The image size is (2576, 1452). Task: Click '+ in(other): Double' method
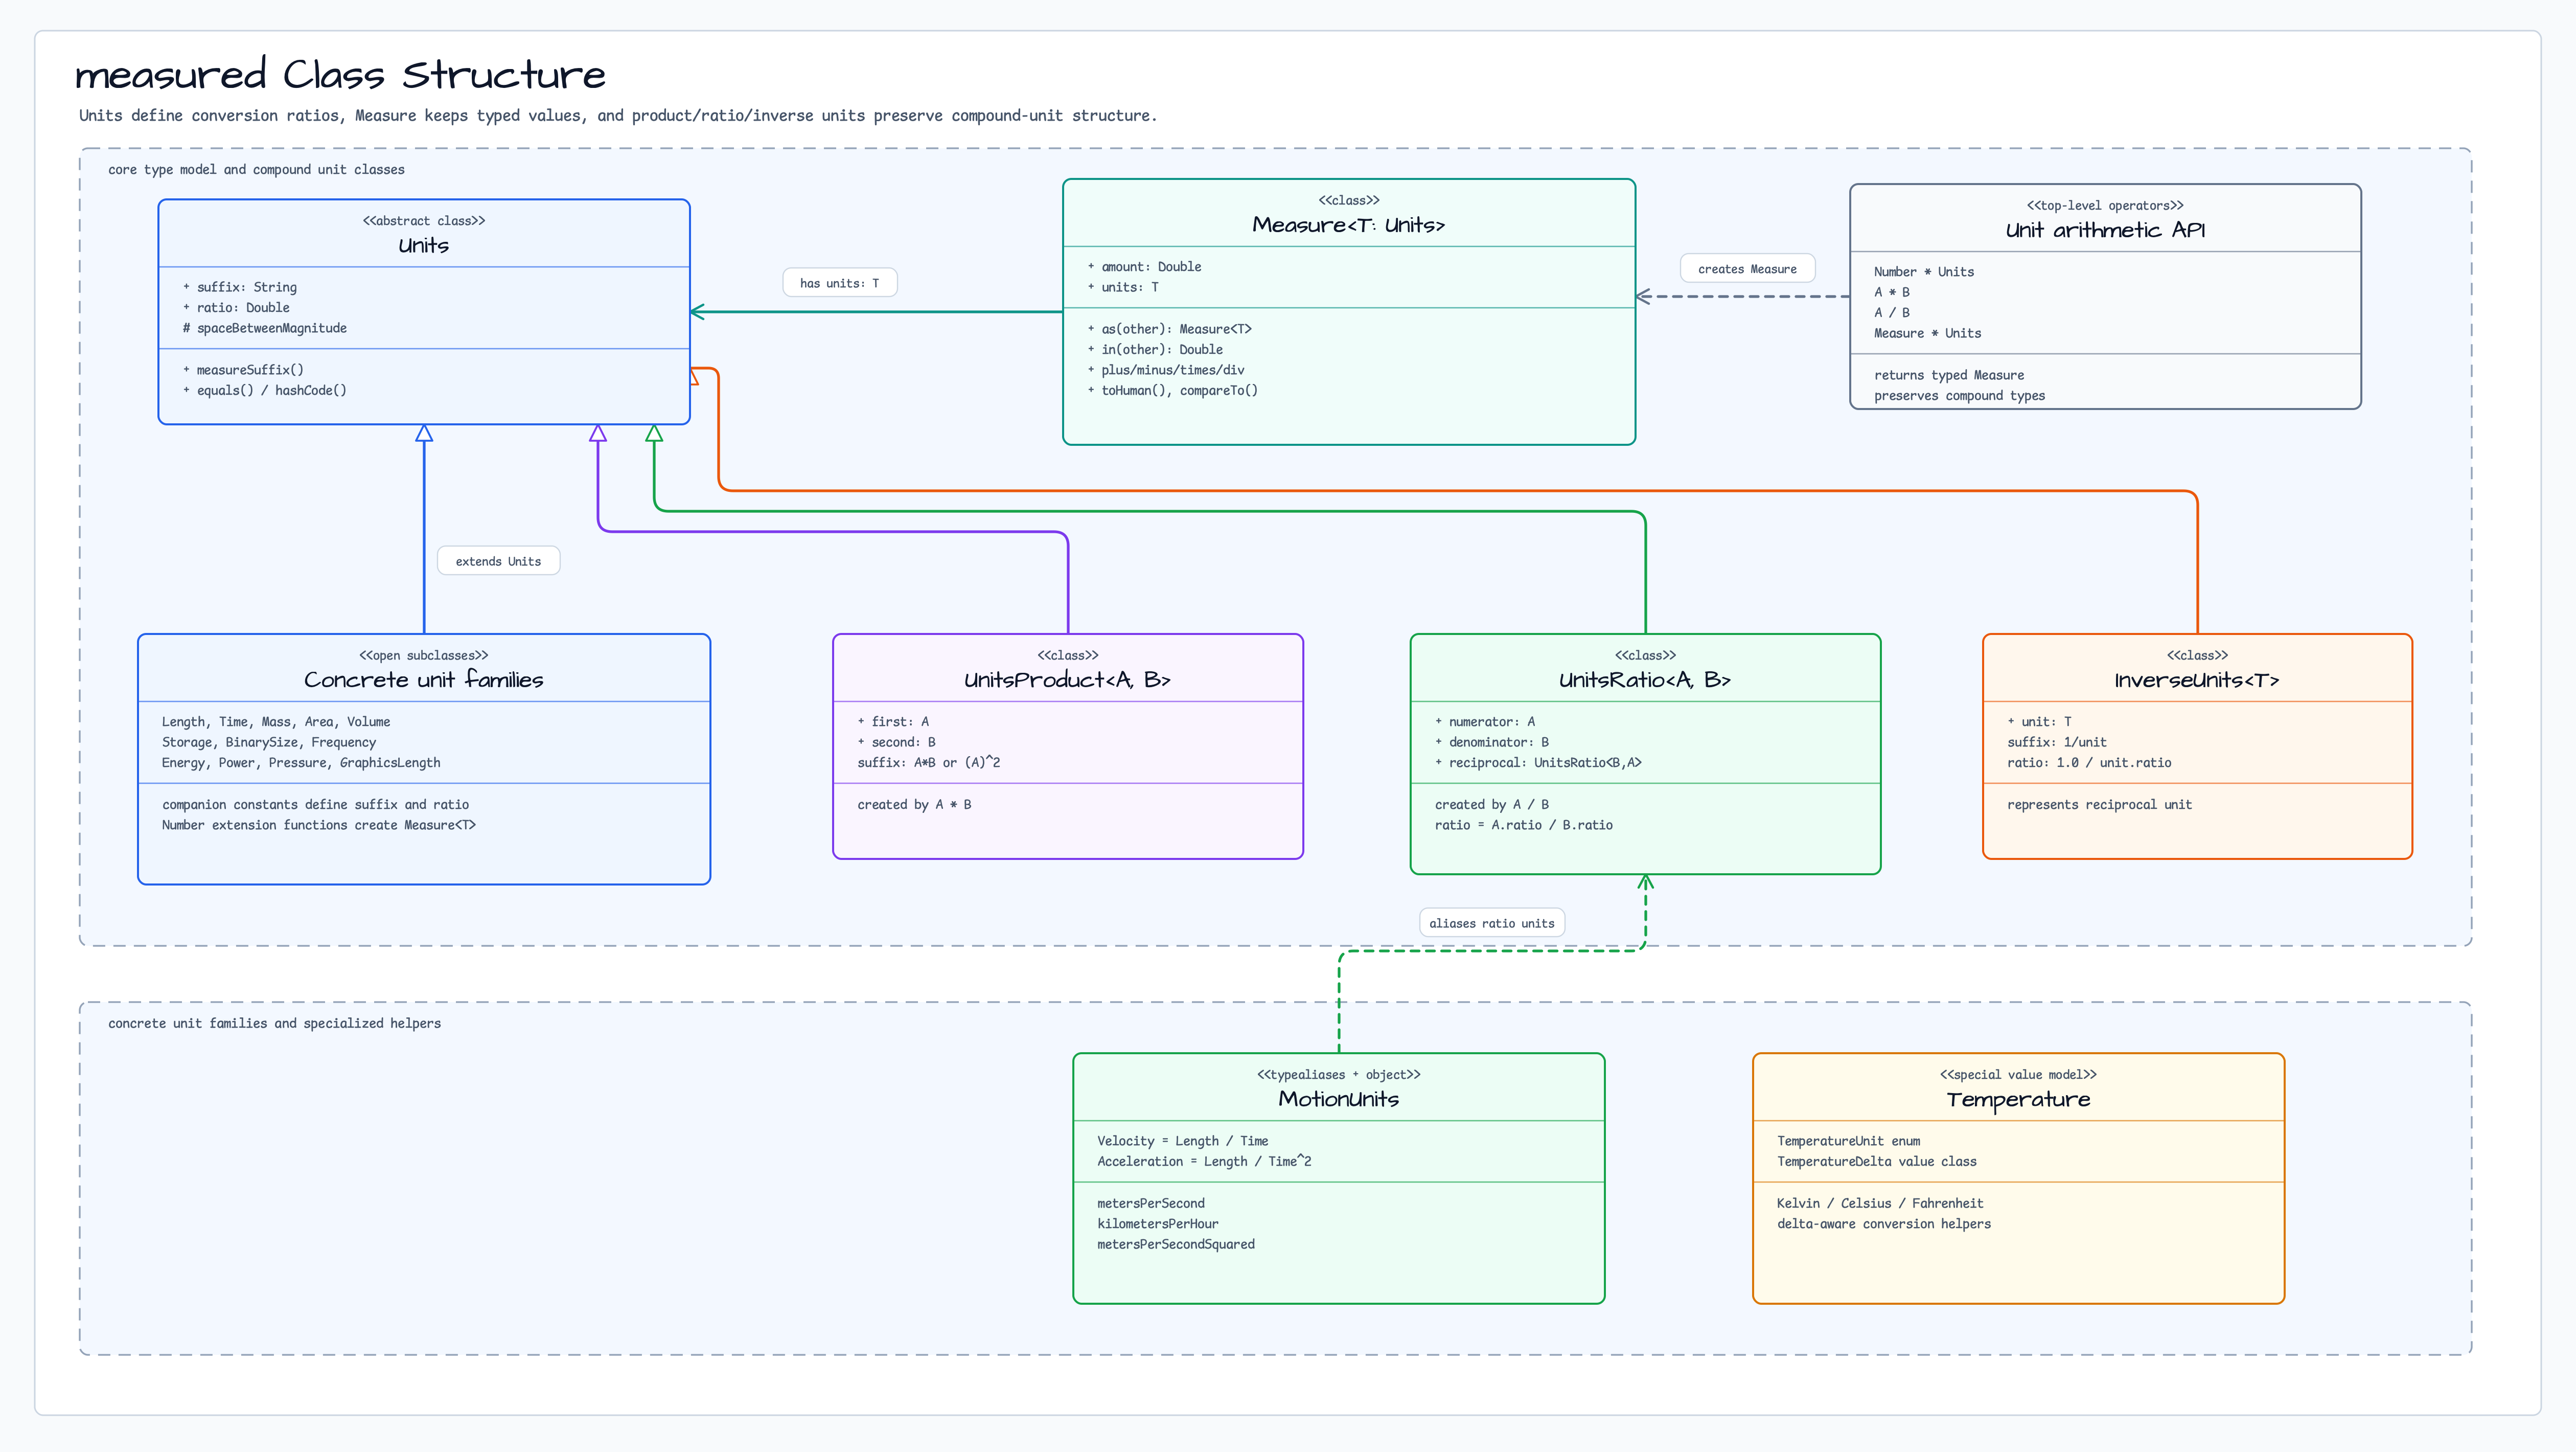pyautogui.click(x=1155, y=349)
